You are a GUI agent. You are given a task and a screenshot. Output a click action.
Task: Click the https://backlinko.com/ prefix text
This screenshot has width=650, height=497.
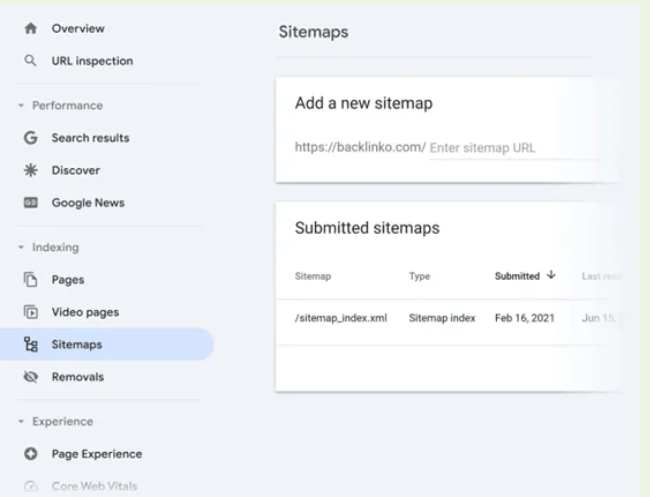tap(360, 147)
